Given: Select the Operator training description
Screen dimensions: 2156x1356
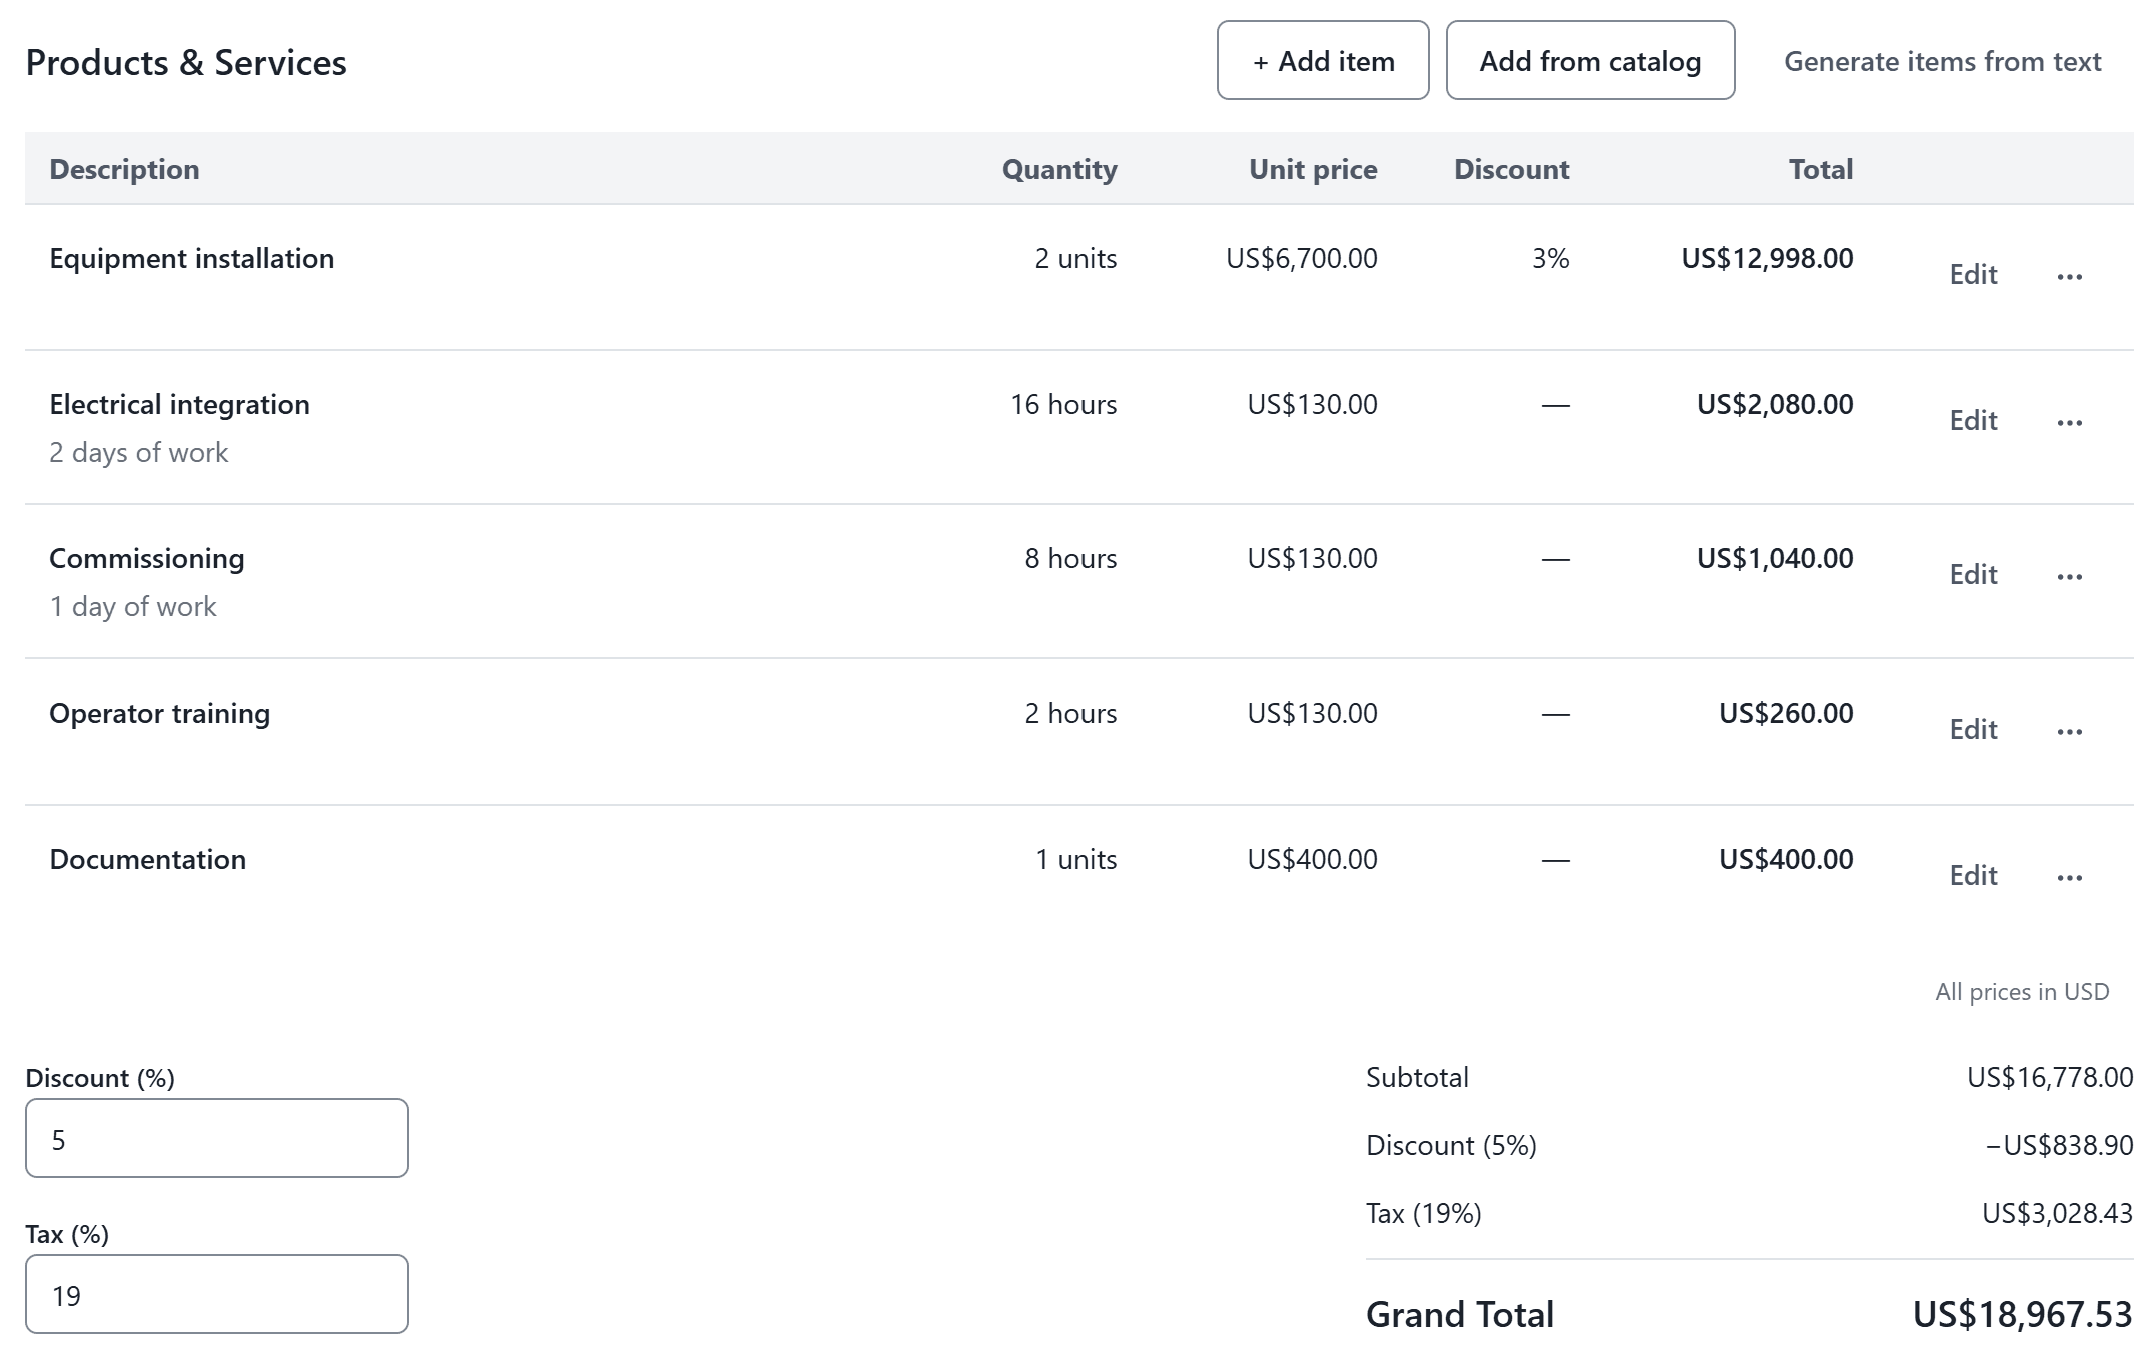Looking at the screenshot, I should (160, 714).
